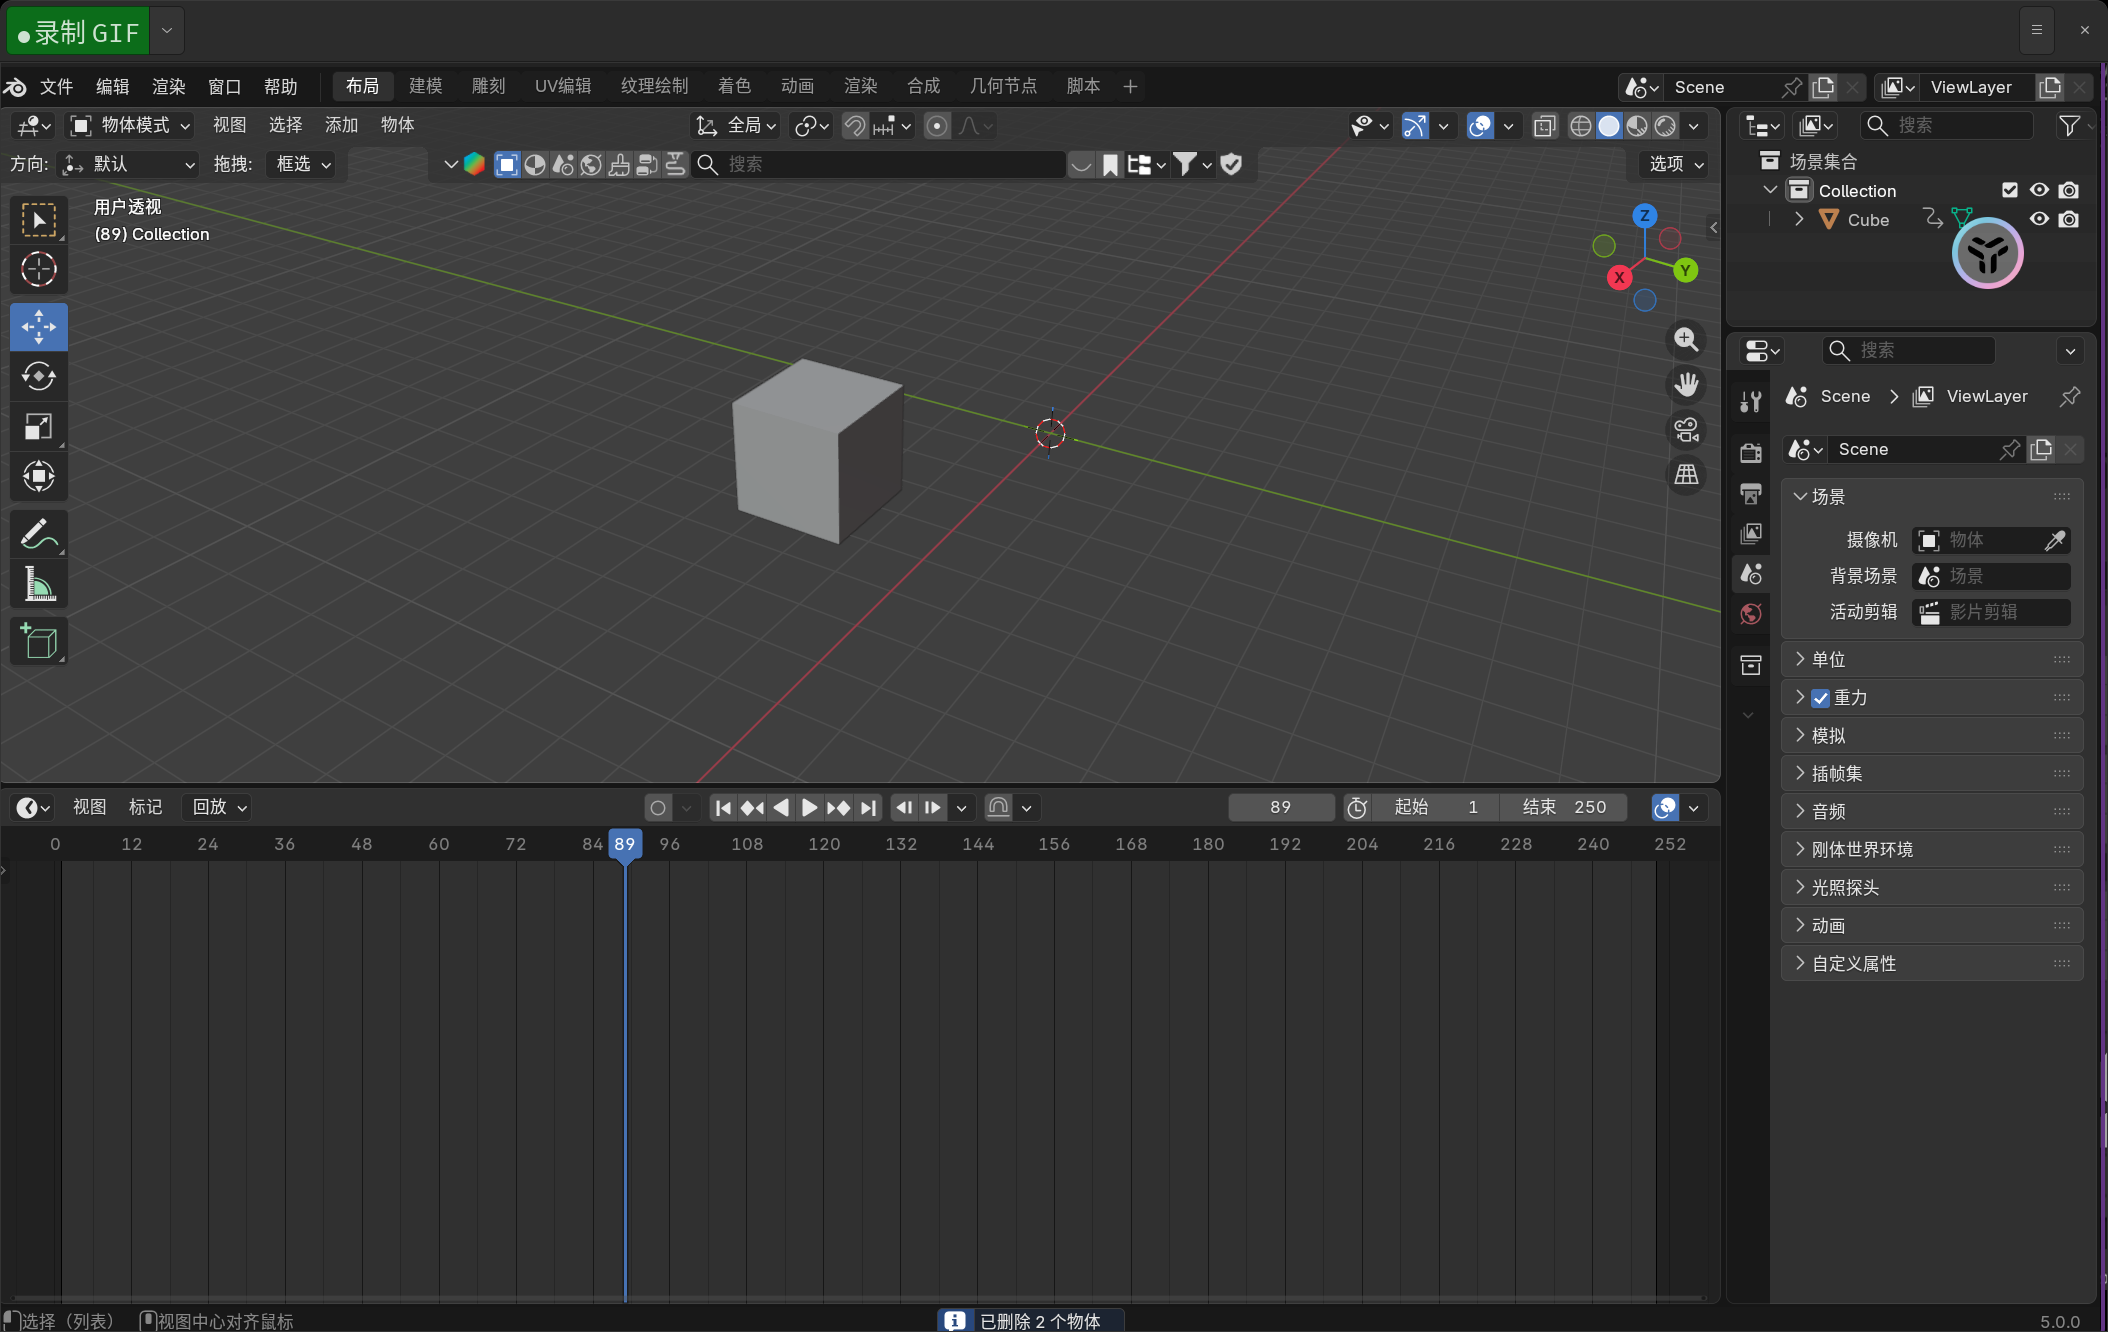This screenshot has height=1332, width=2108.
Task: Hide Cube in viewport via eye icon
Action: 2039,220
